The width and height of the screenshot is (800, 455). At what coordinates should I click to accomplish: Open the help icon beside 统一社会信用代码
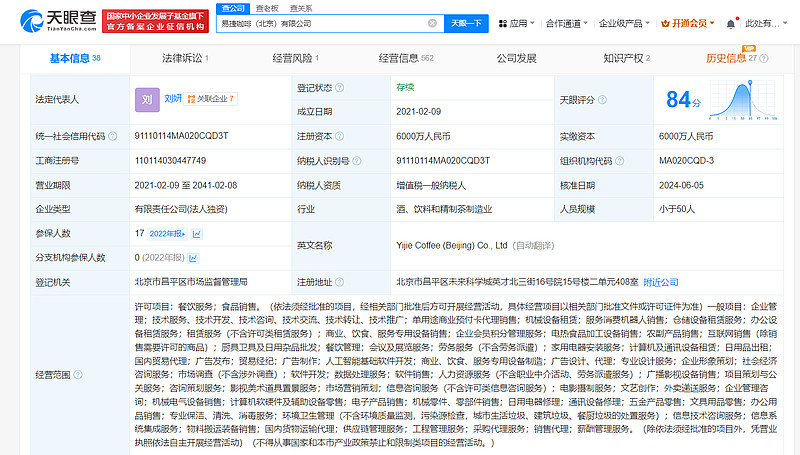(113, 136)
